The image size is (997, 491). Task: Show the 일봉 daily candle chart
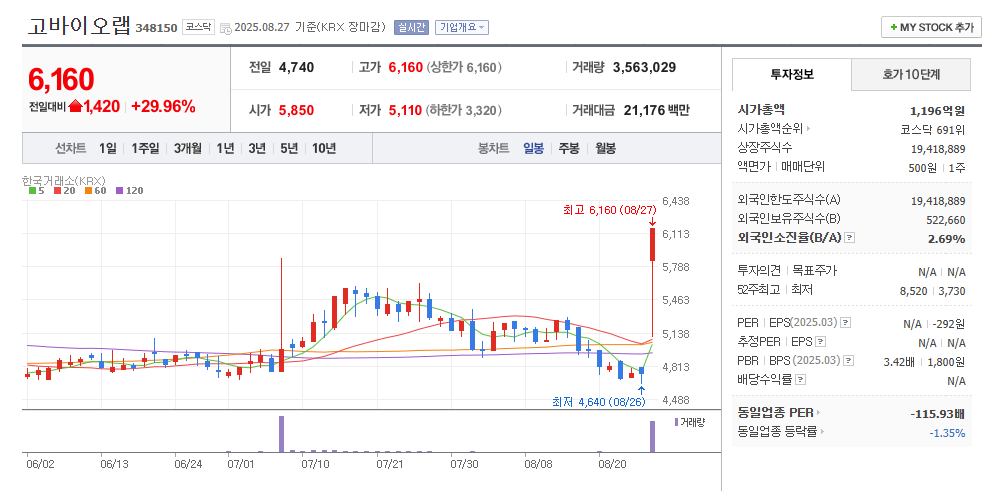pyautogui.click(x=533, y=148)
